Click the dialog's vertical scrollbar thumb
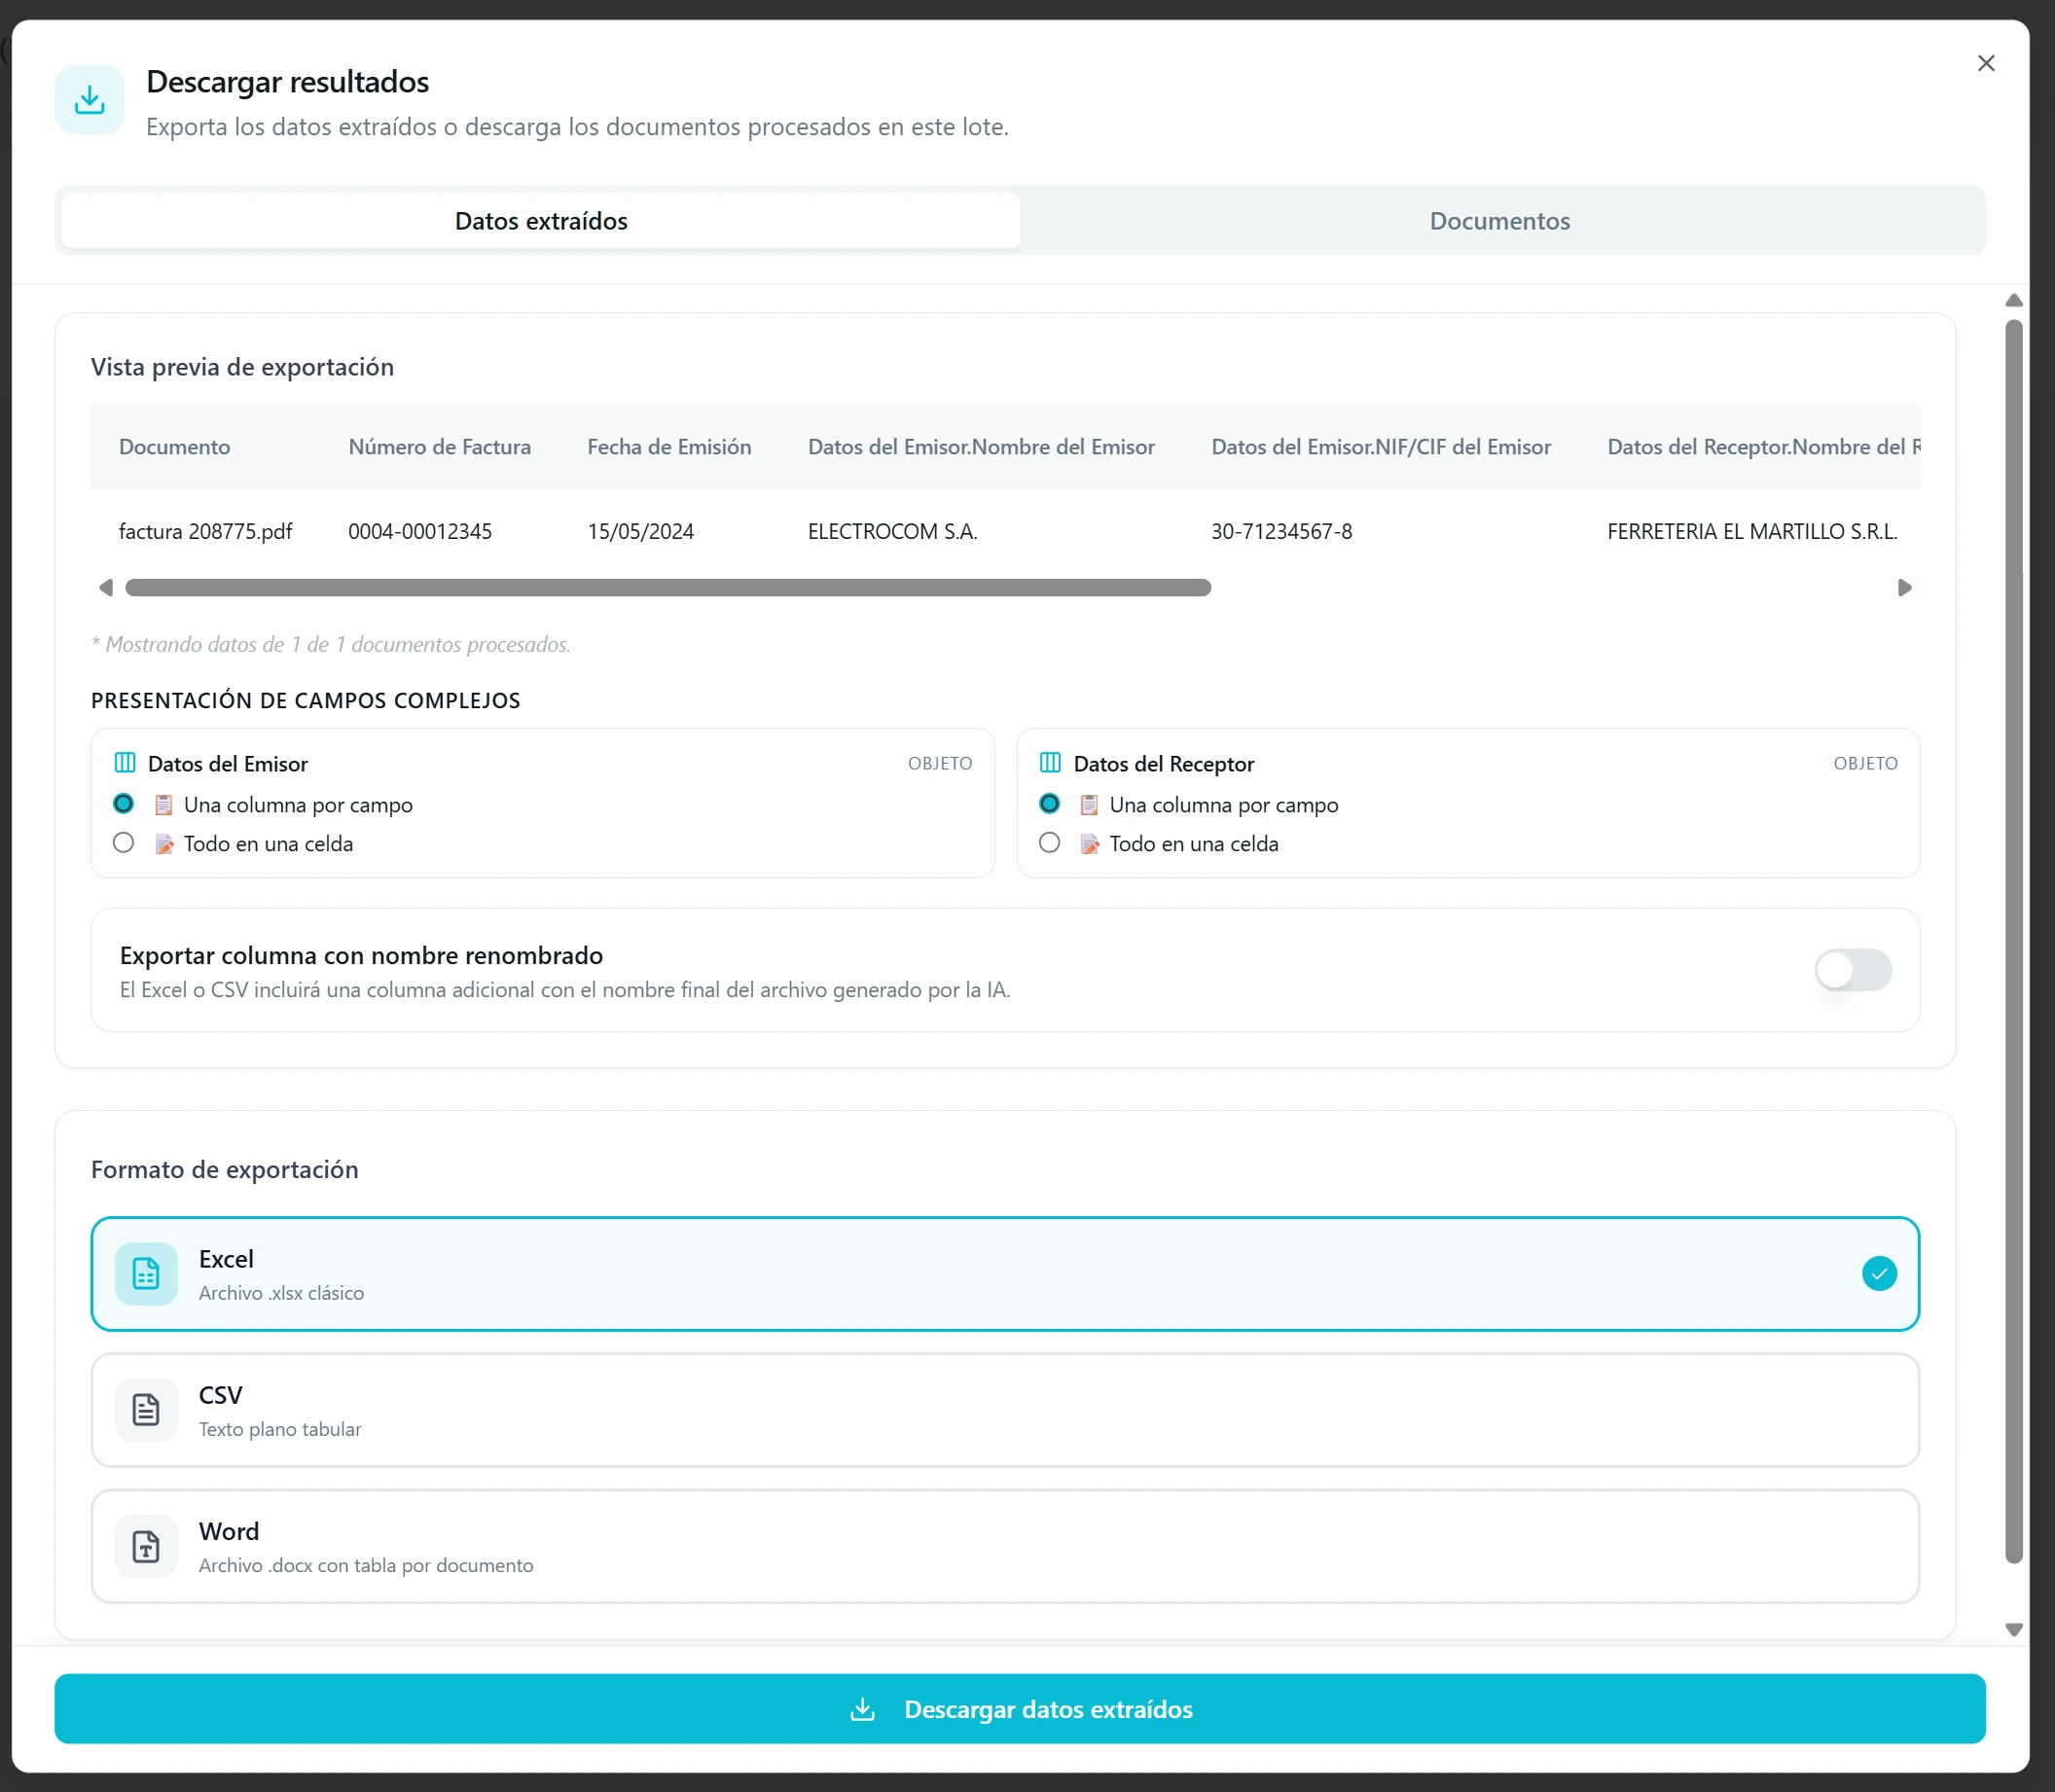The width and height of the screenshot is (2055, 1792). 2014,941
